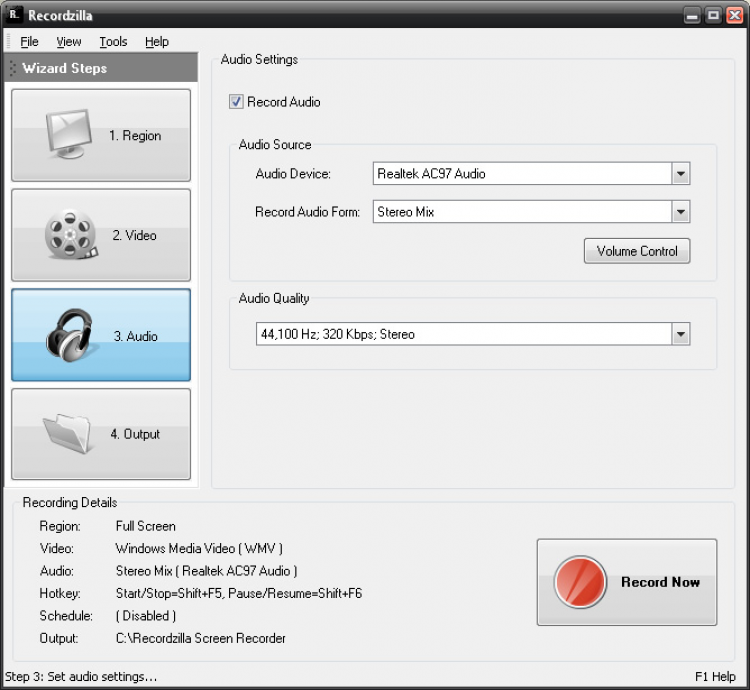Click 'Step 3: Set audio settings...' status text
Viewport: 750px width, 690px height.
(x=81, y=677)
